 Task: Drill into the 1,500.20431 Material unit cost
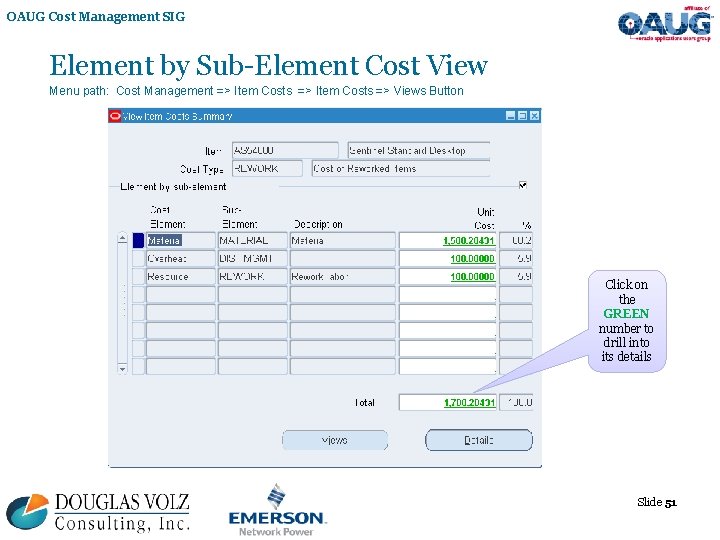pos(468,241)
